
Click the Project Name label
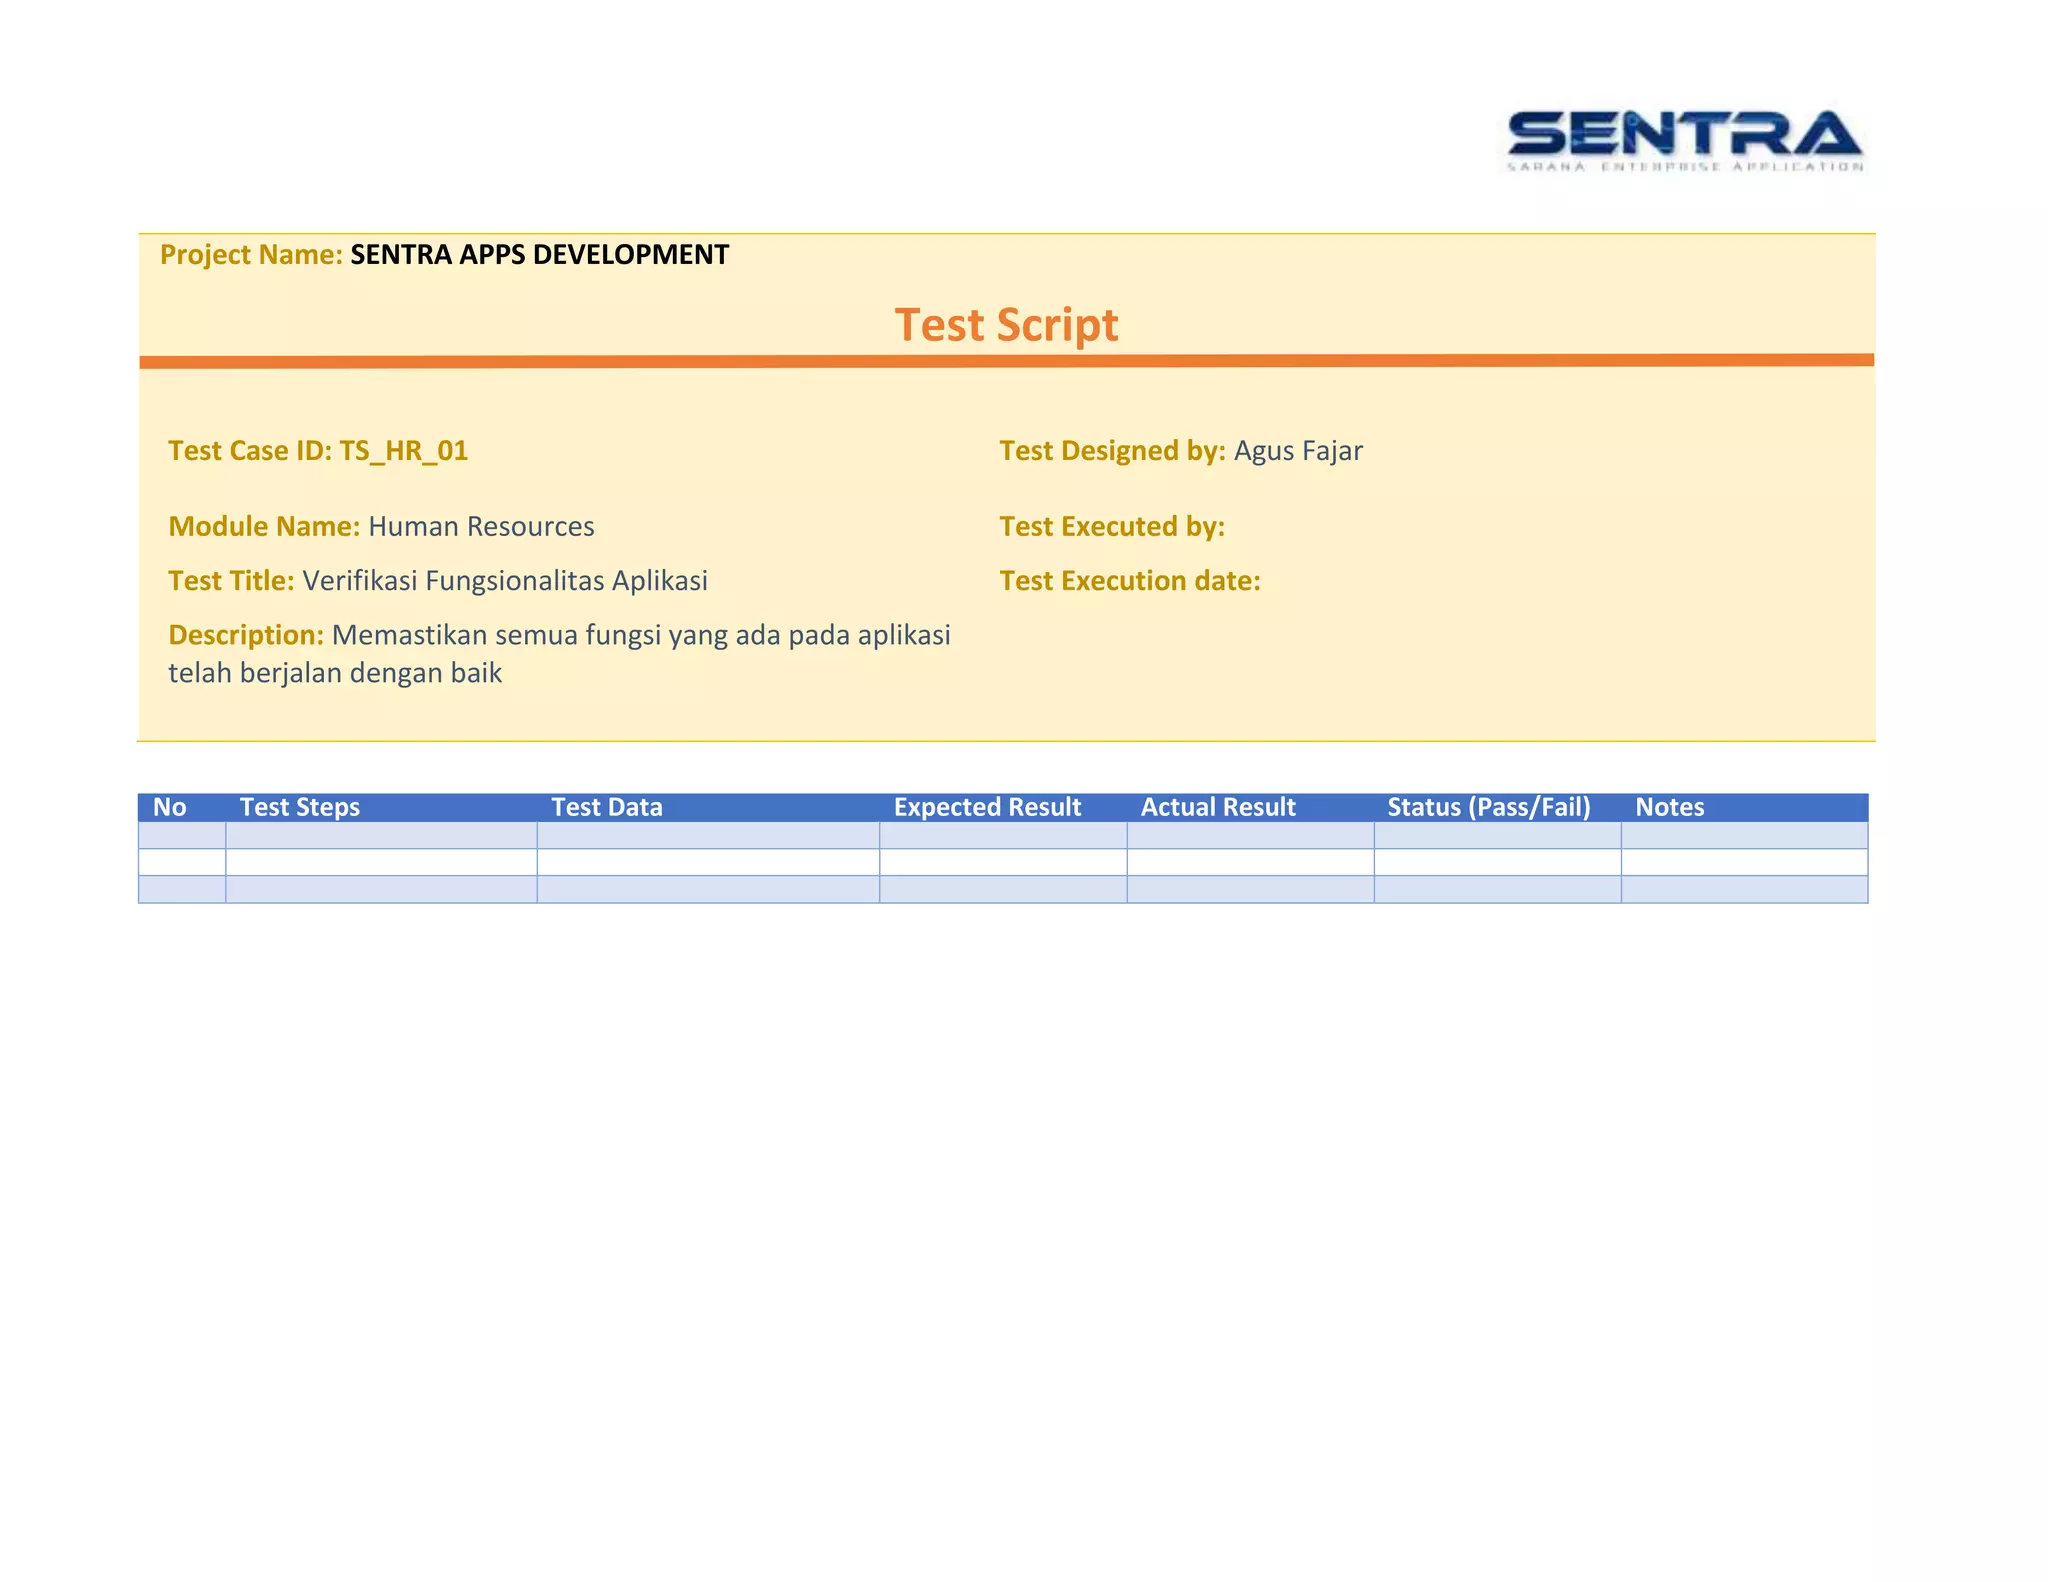tap(251, 255)
